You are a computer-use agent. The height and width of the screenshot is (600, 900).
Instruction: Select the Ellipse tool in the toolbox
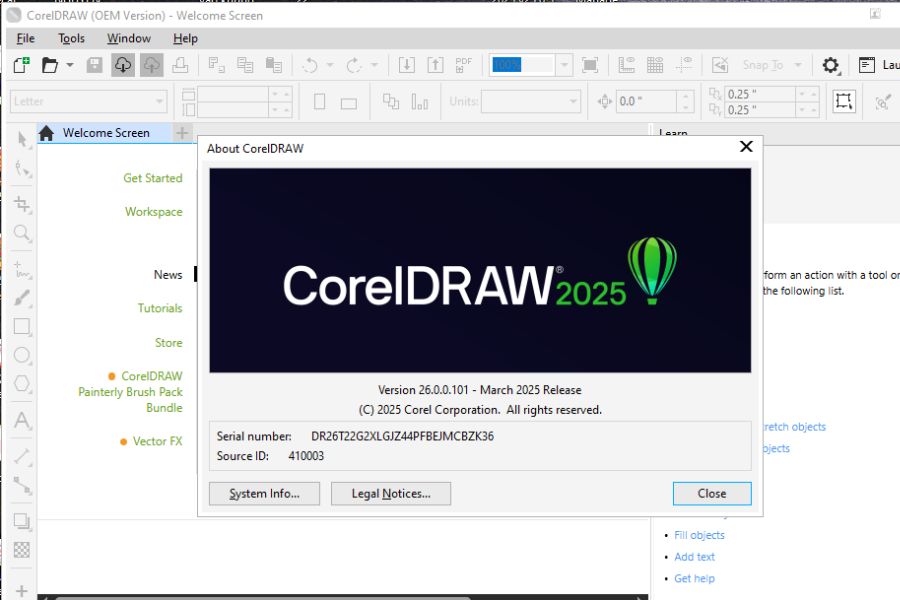22,355
